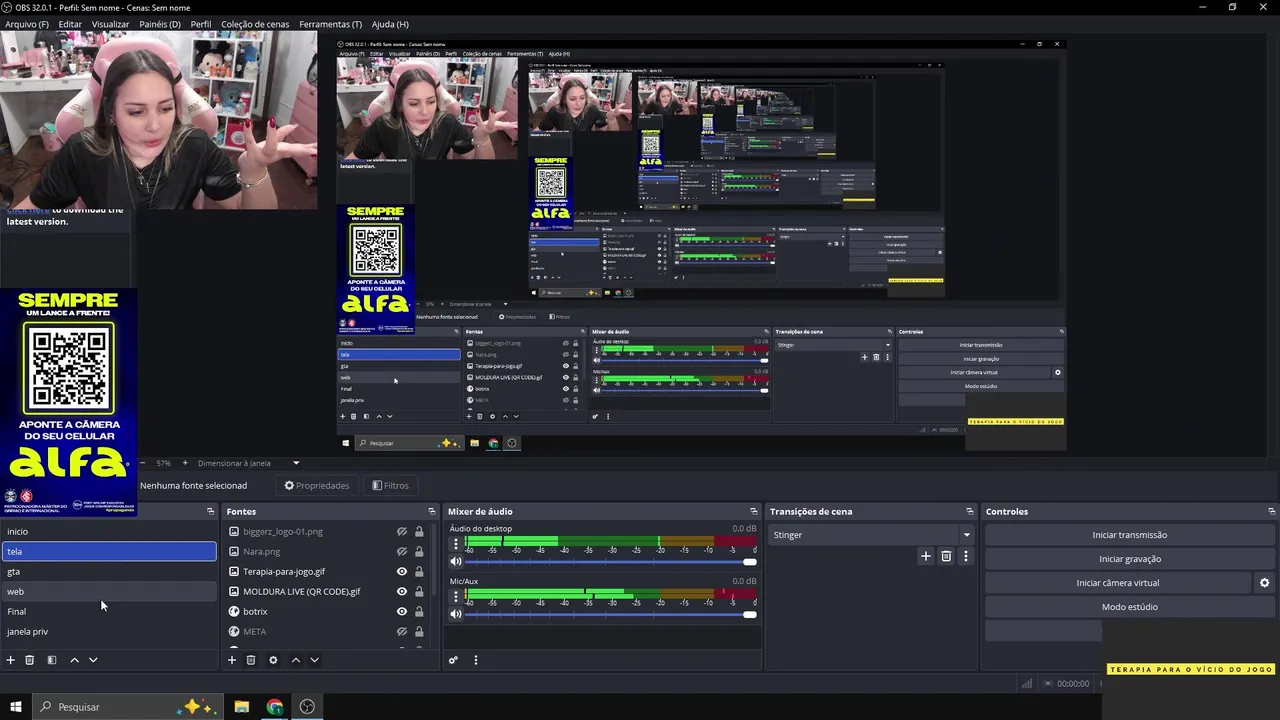1280x720 pixels.
Task: Open source Propriedades button
Action: (x=317, y=486)
